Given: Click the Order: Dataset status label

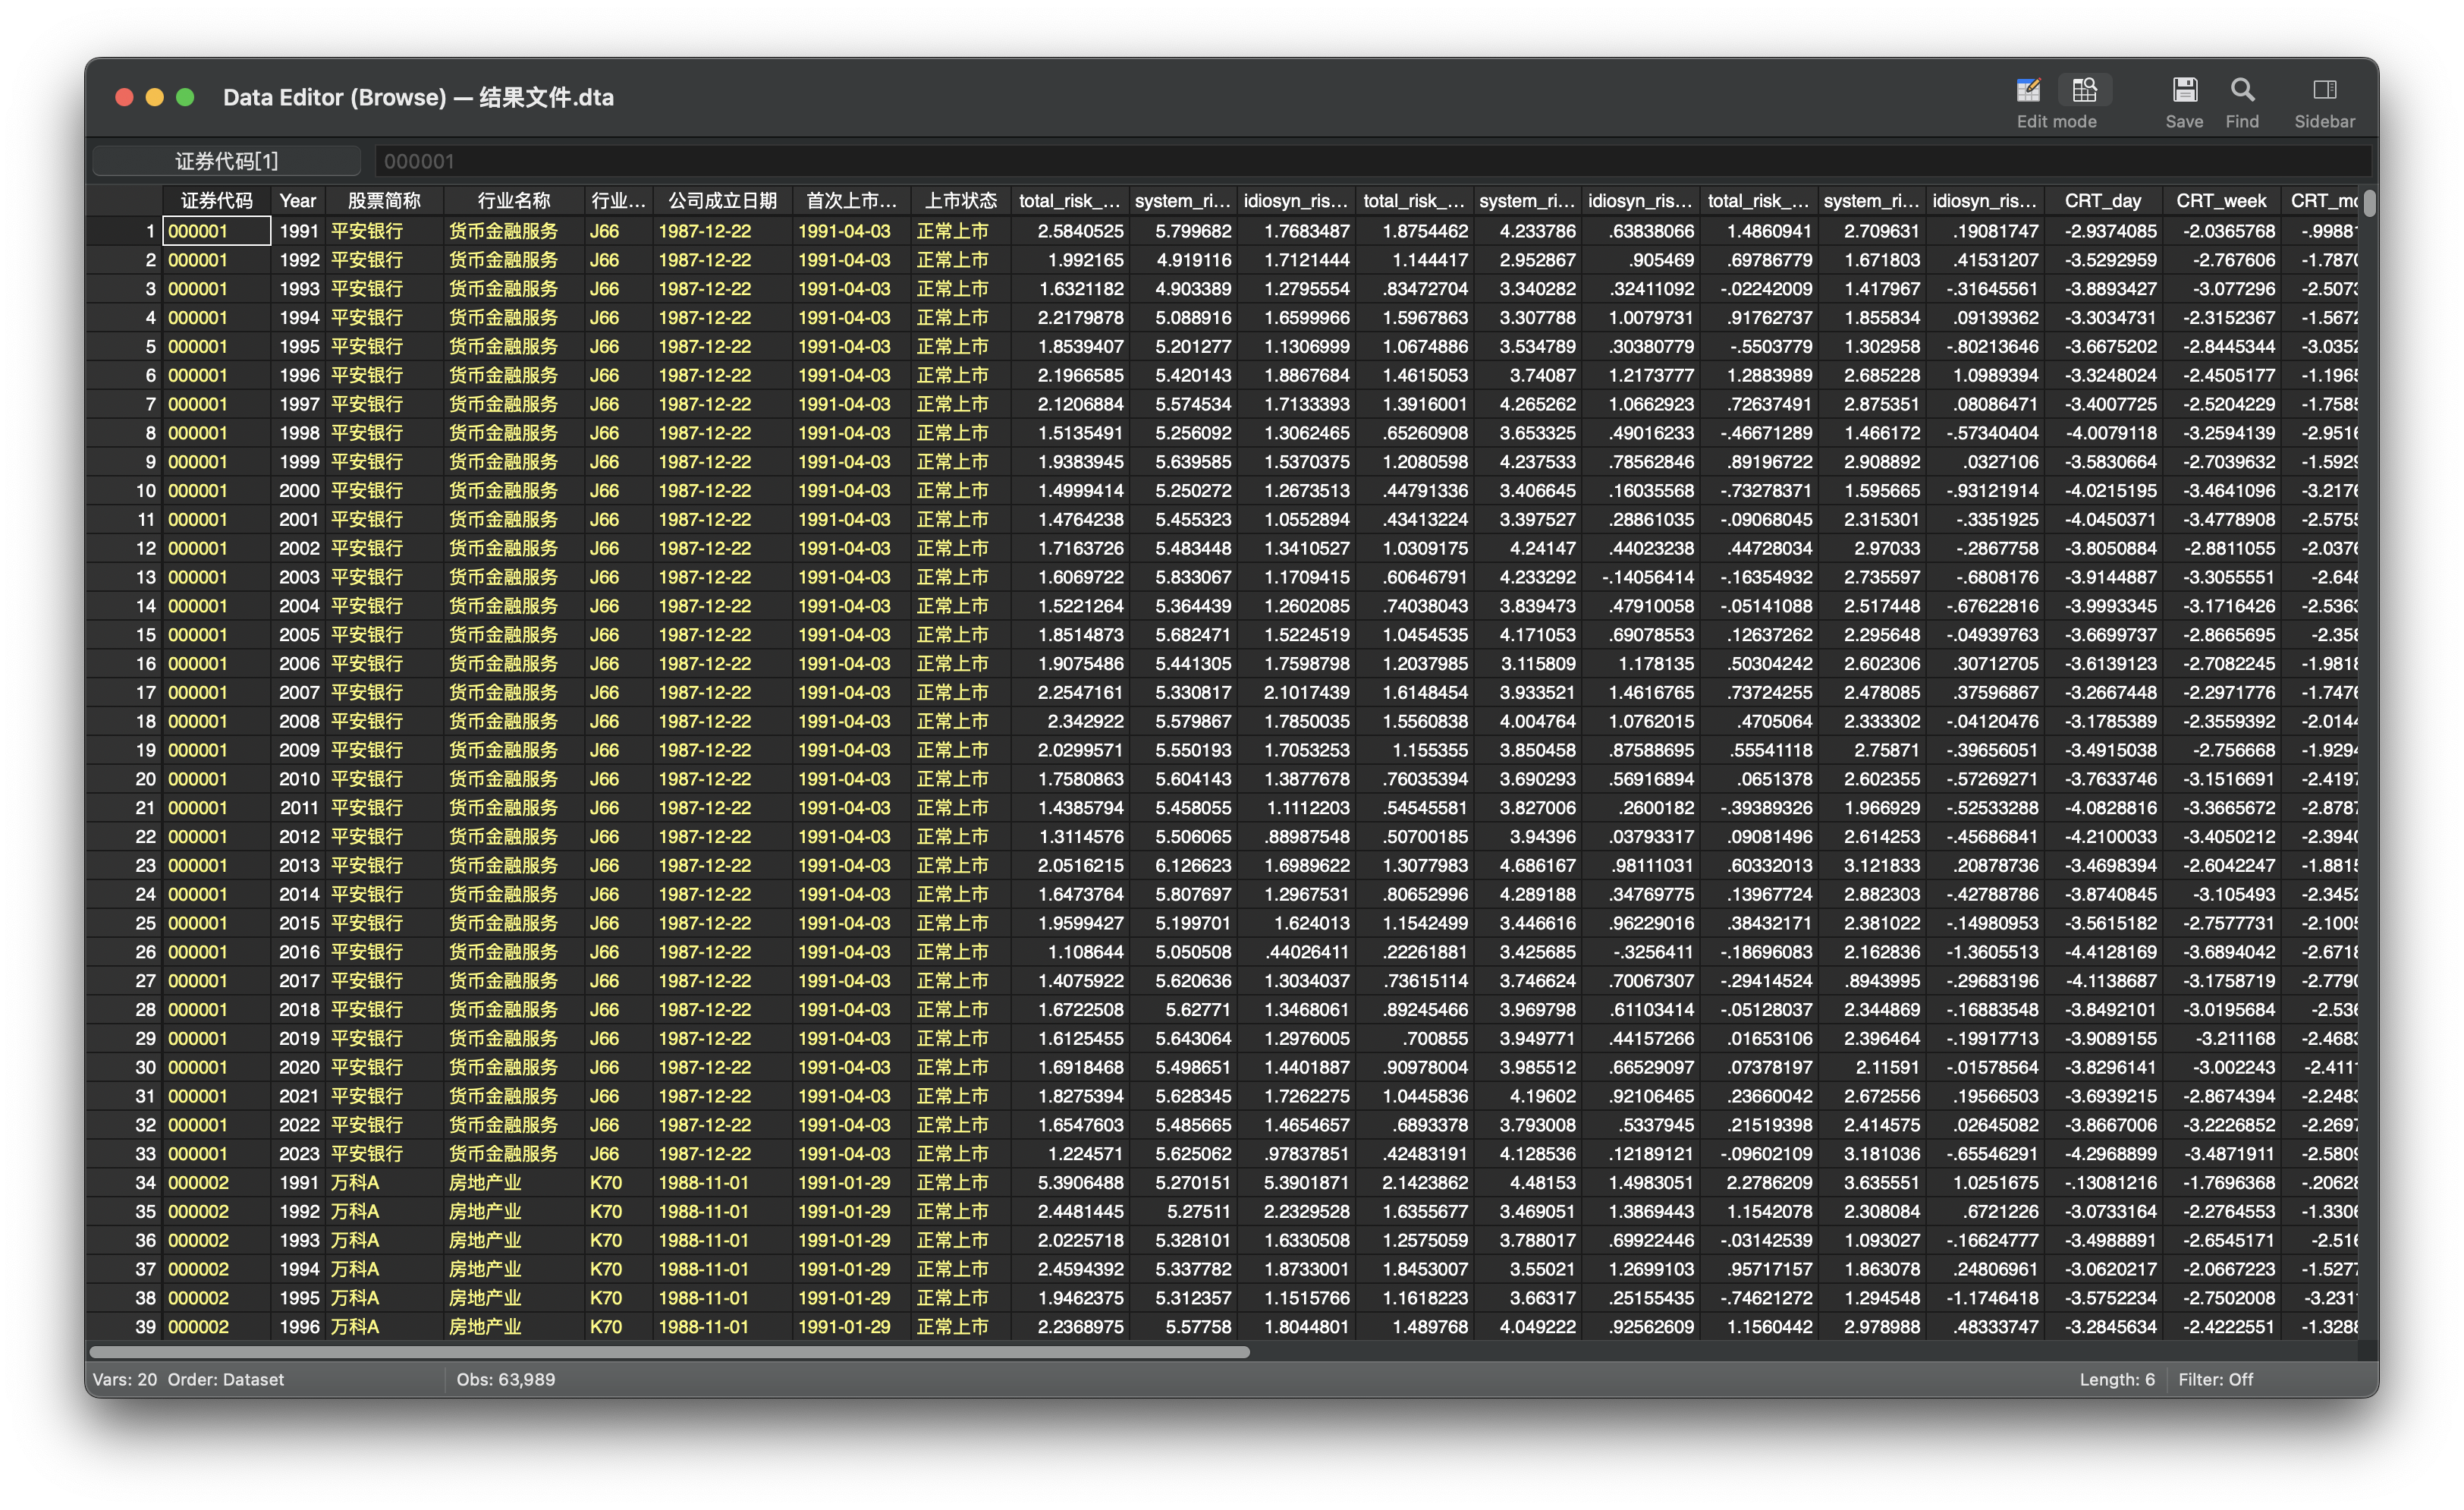Looking at the screenshot, I should [225, 1379].
